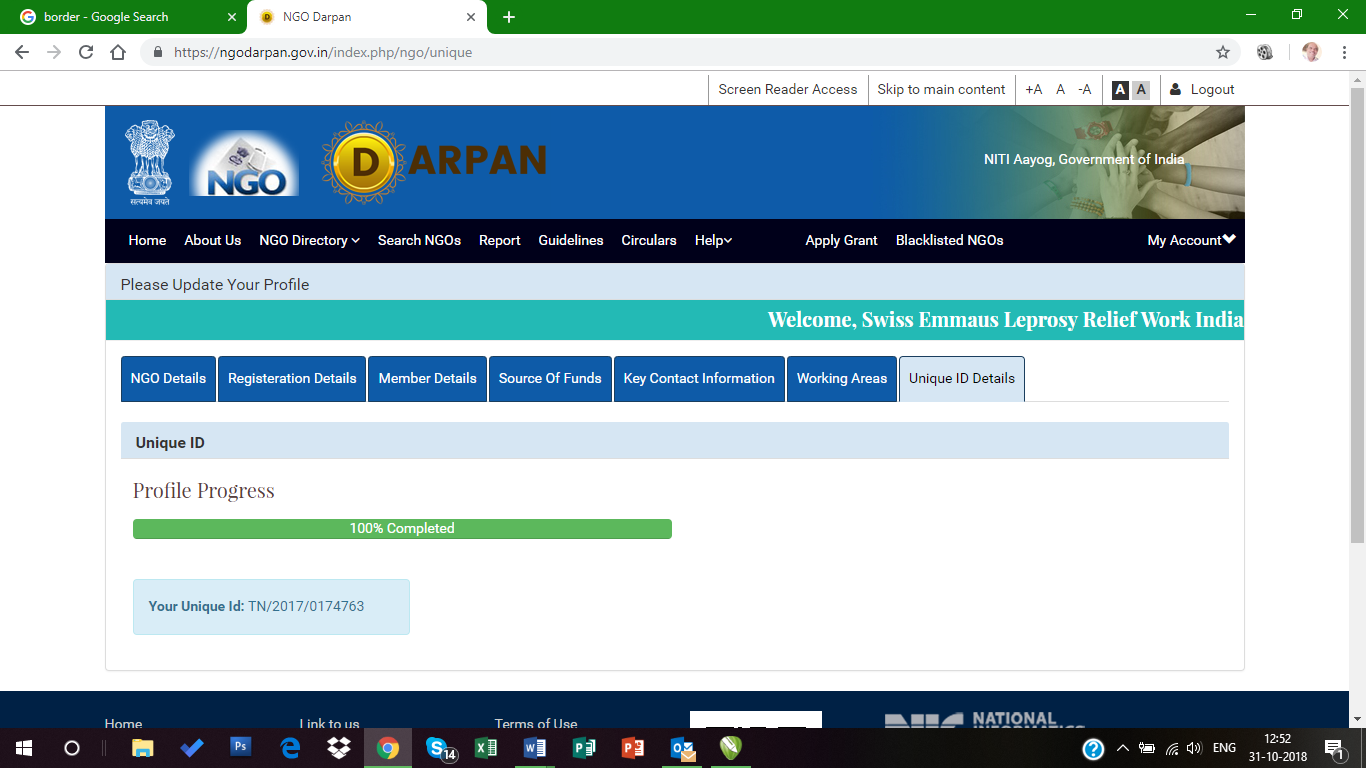Viewport: 1366px width, 768px height.
Task: Open the browser home page icon
Action: (118, 52)
